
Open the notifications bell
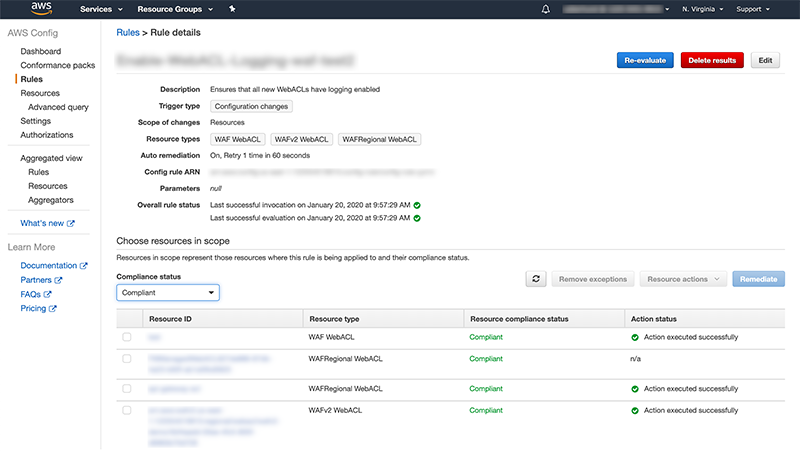coord(545,9)
